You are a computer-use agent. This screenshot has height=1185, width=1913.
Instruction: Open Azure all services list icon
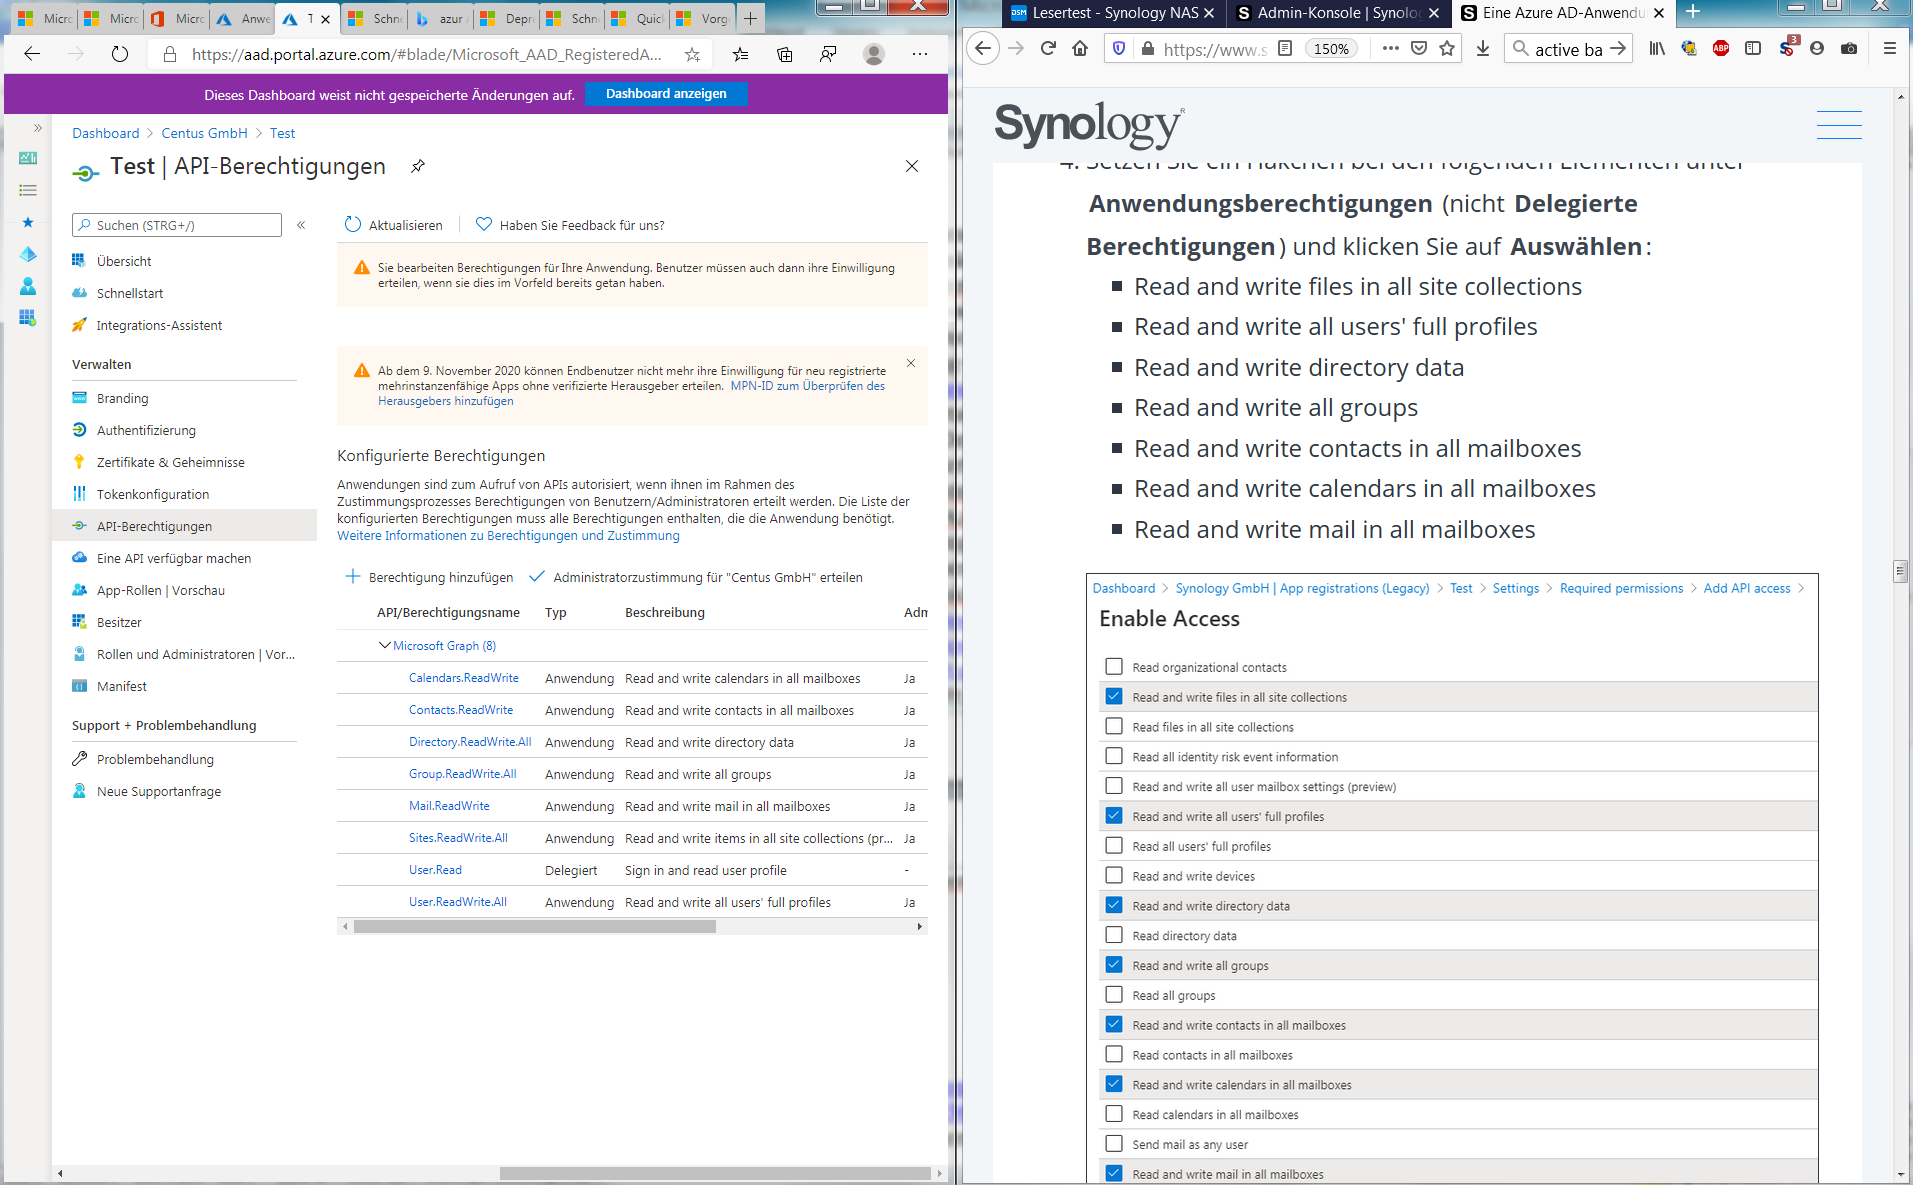click(x=28, y=190)
